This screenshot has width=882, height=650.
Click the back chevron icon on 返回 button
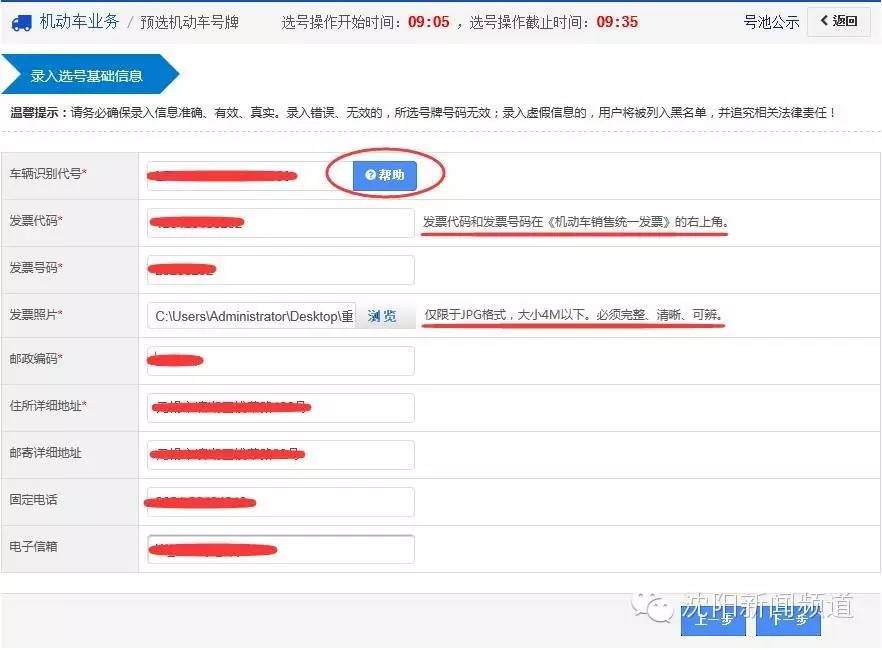point(826,20)
